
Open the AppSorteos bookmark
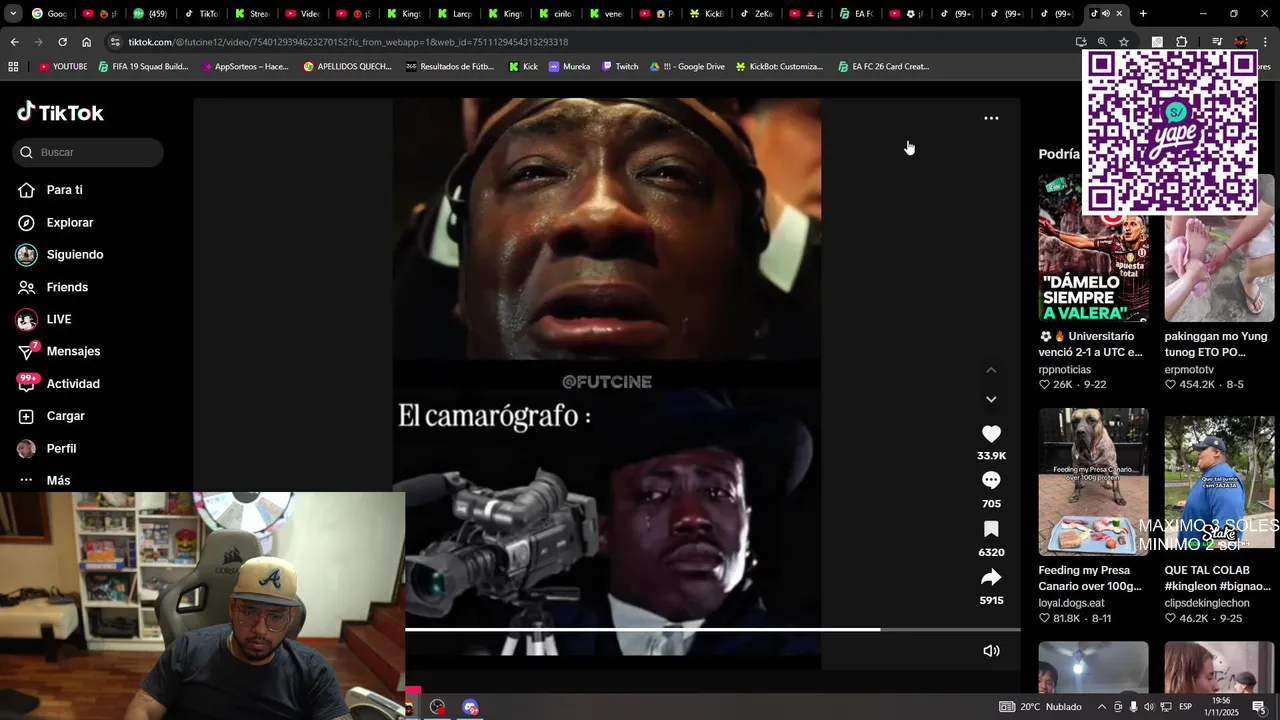point(245,67)
